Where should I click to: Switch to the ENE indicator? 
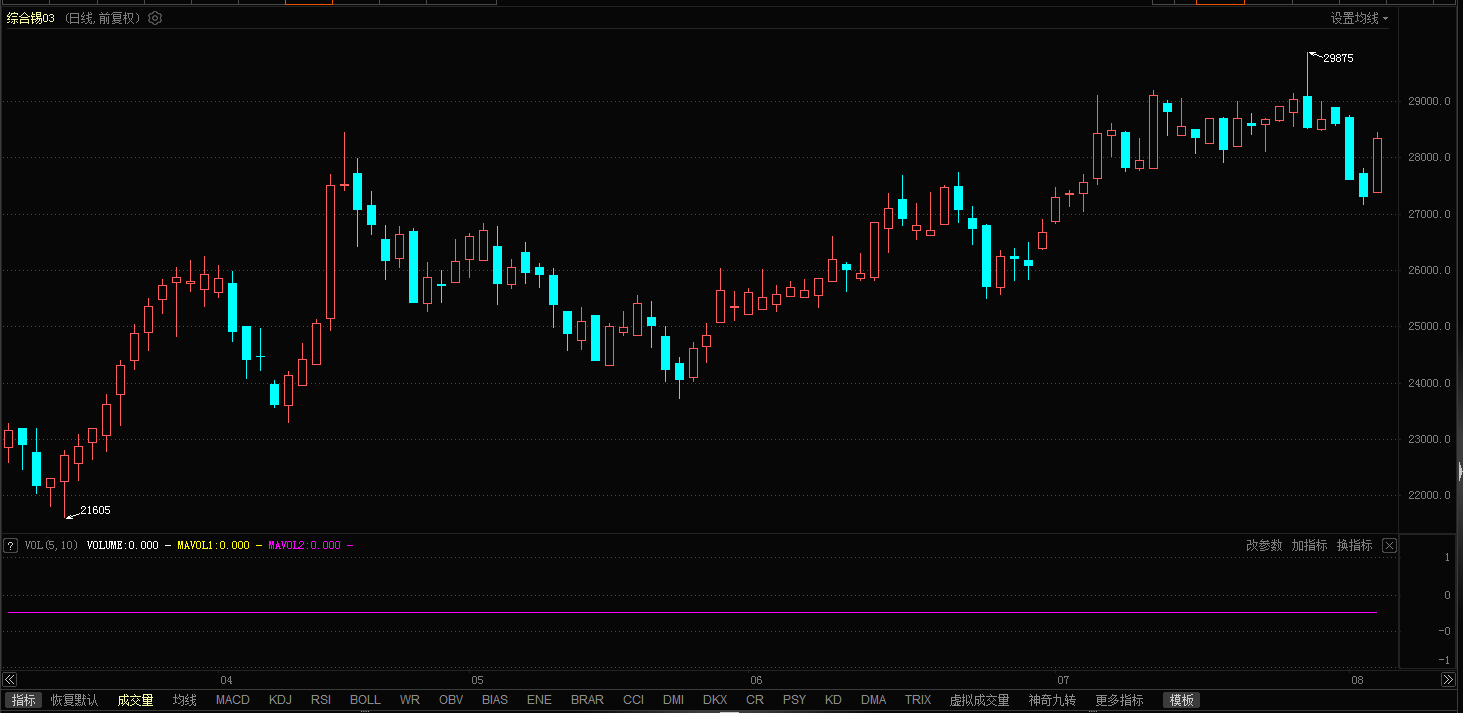539,700
